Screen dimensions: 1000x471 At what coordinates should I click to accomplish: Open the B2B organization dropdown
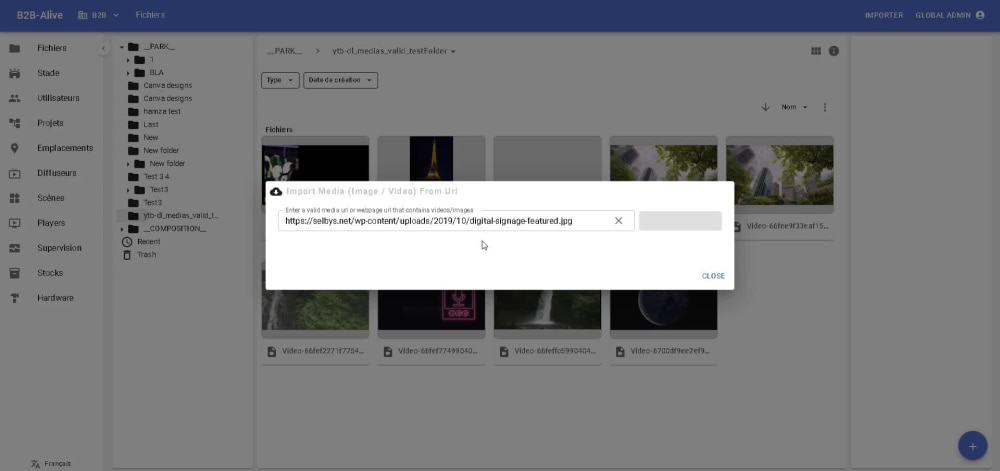point(99,15)
